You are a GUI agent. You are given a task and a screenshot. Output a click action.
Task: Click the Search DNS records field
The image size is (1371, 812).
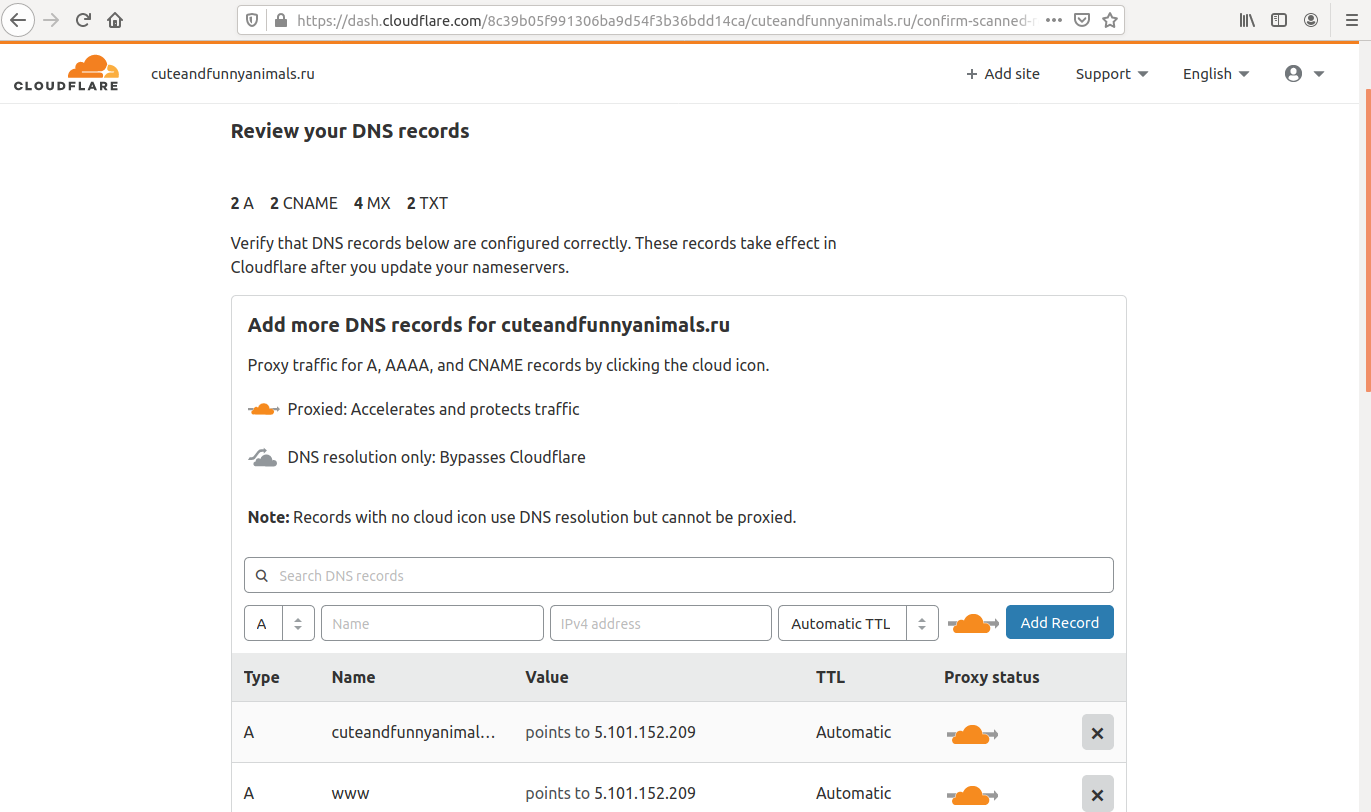(678, 576)
